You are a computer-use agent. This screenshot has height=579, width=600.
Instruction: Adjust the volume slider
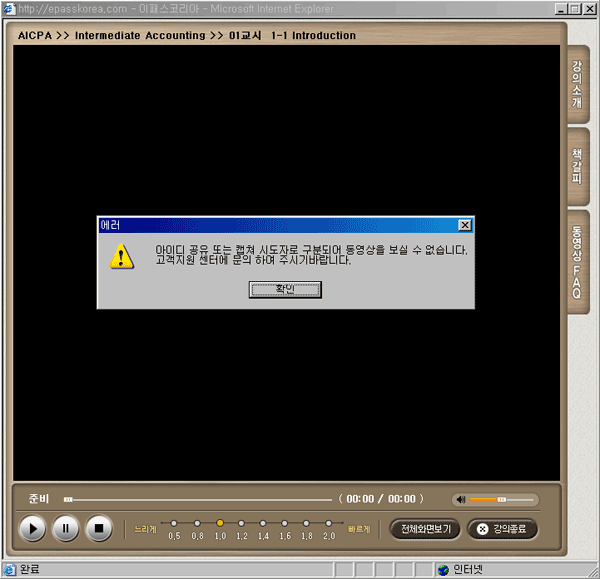coord(501,499)
